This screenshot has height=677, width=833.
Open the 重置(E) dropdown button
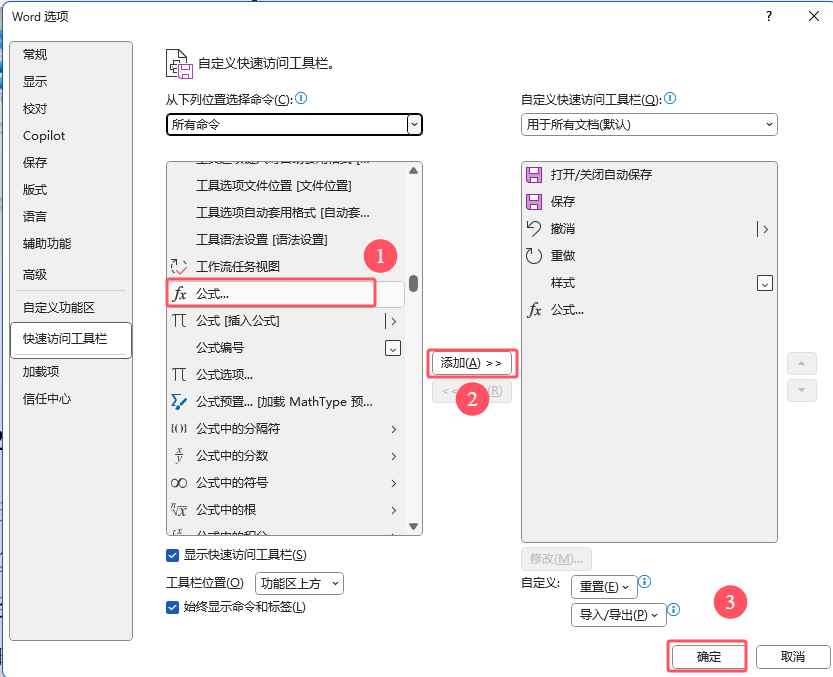pos(604,587)
